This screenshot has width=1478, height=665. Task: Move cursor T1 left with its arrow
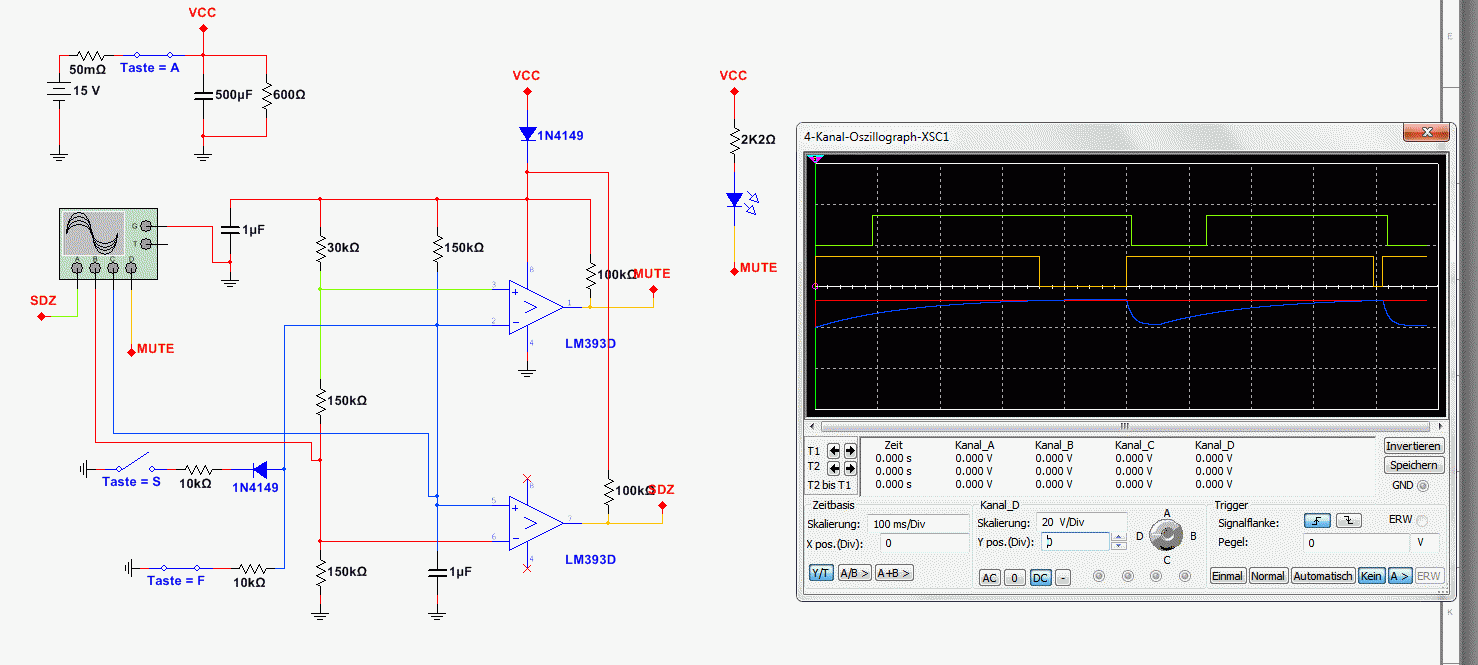(x=835, y=451)
